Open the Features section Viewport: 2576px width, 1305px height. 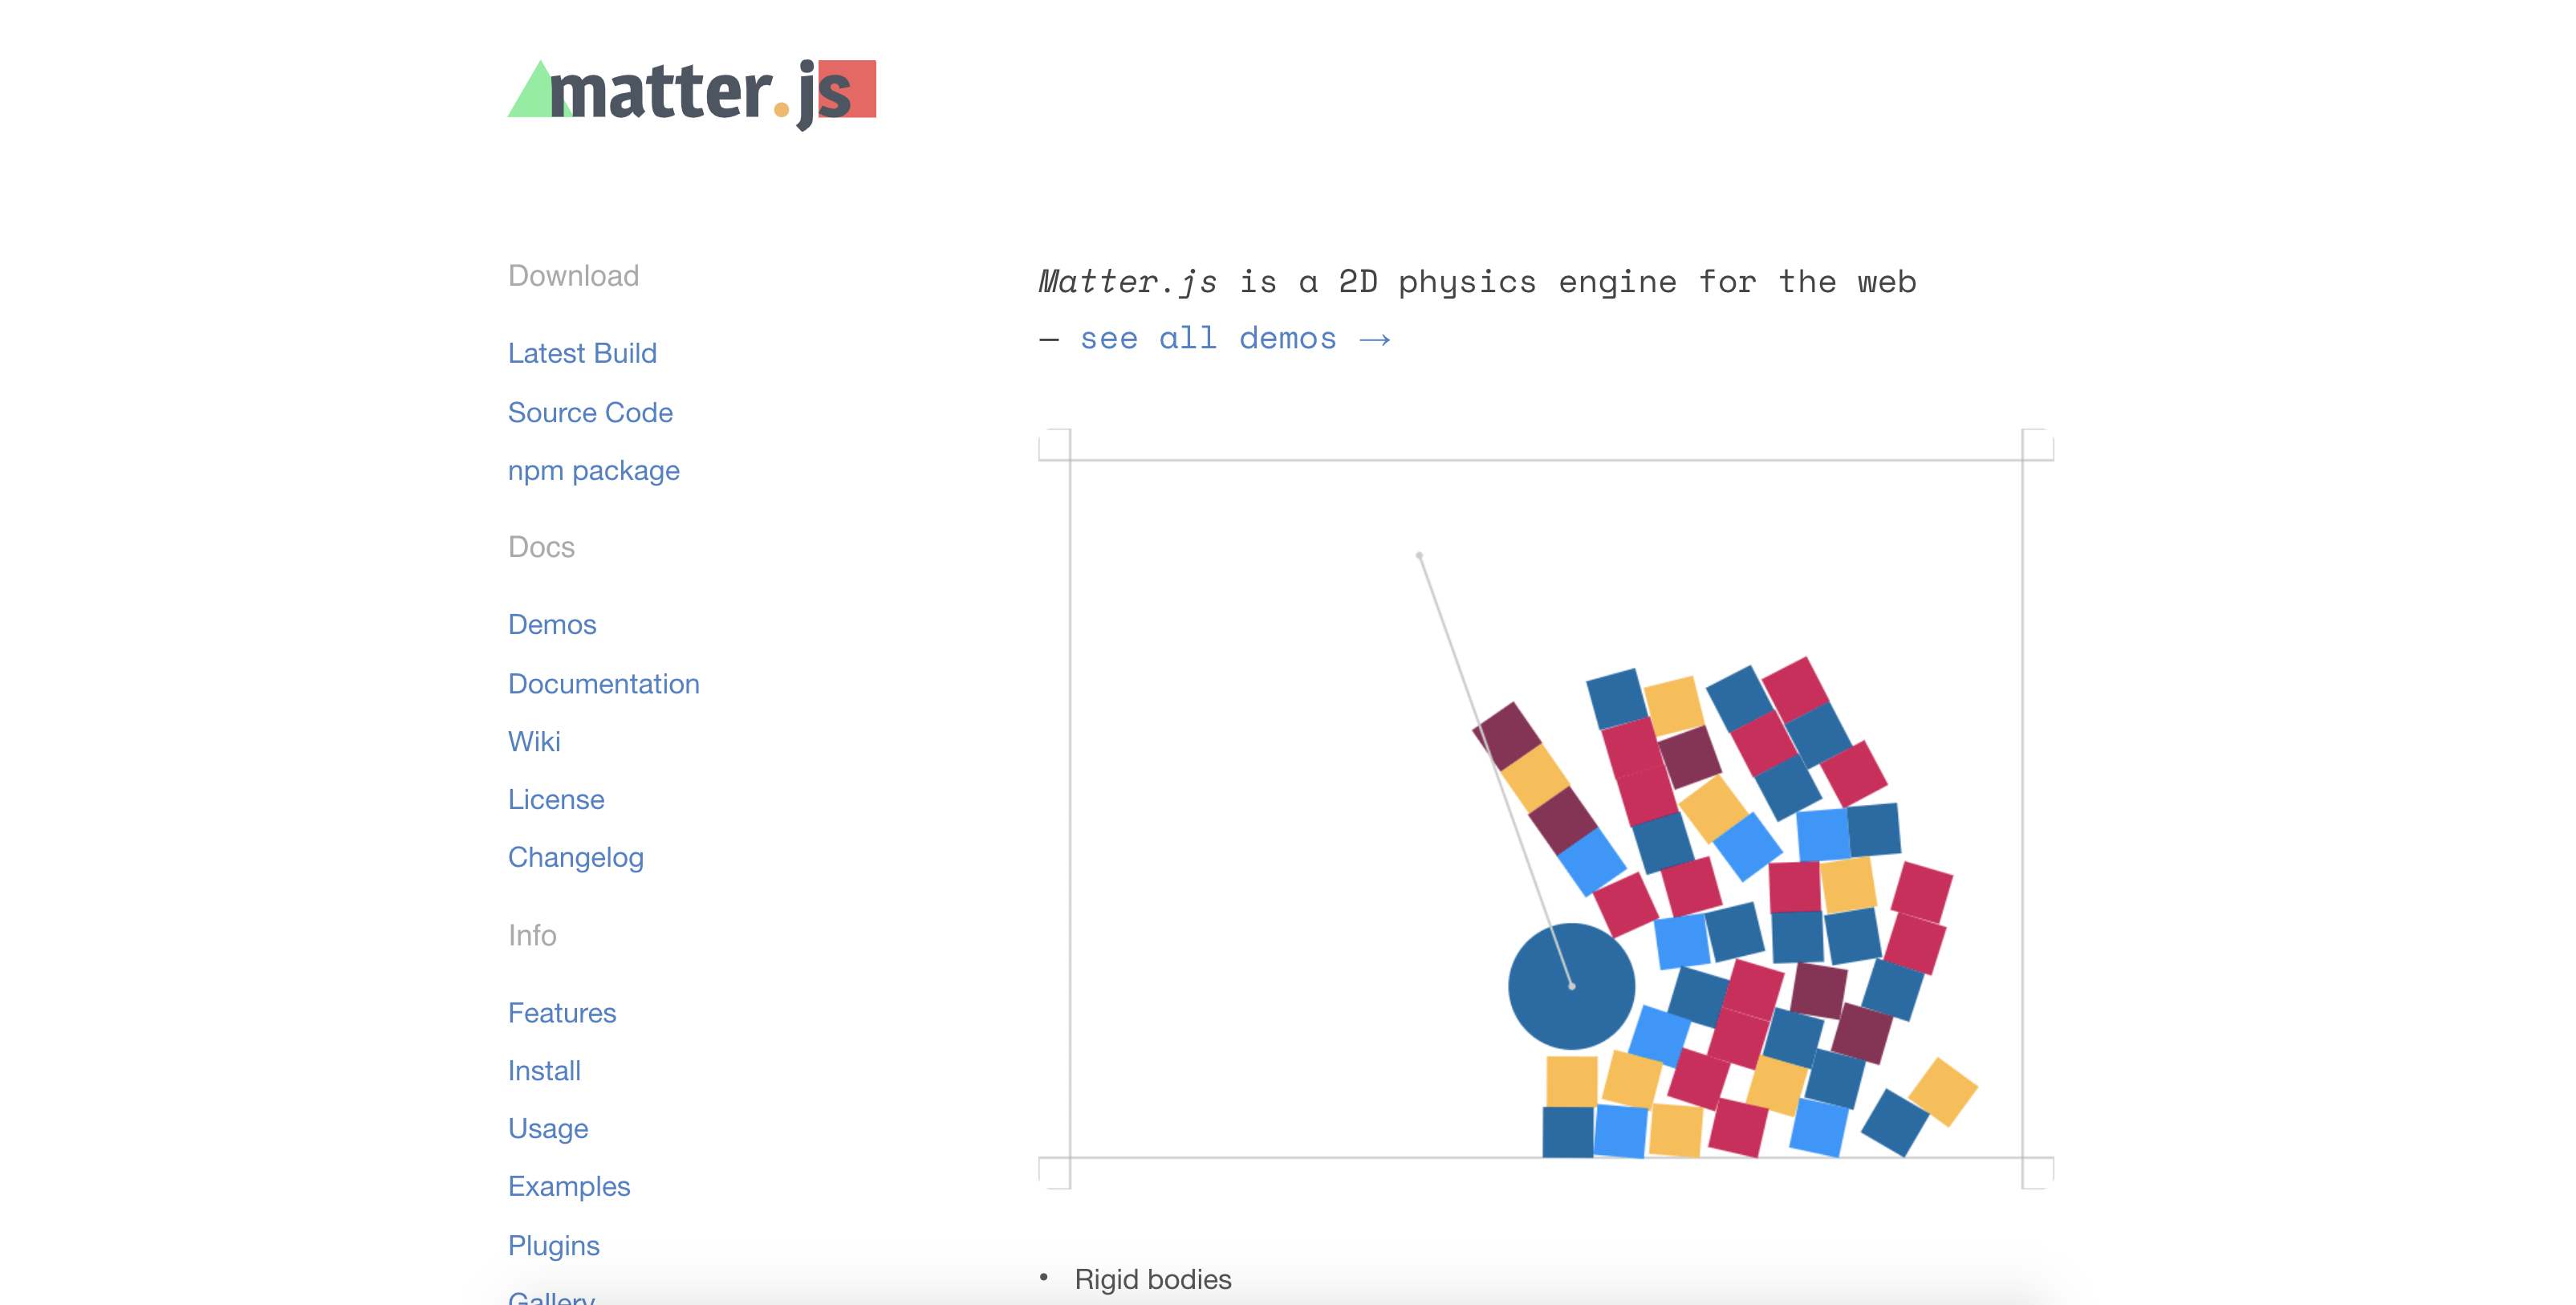point(562,1012)
